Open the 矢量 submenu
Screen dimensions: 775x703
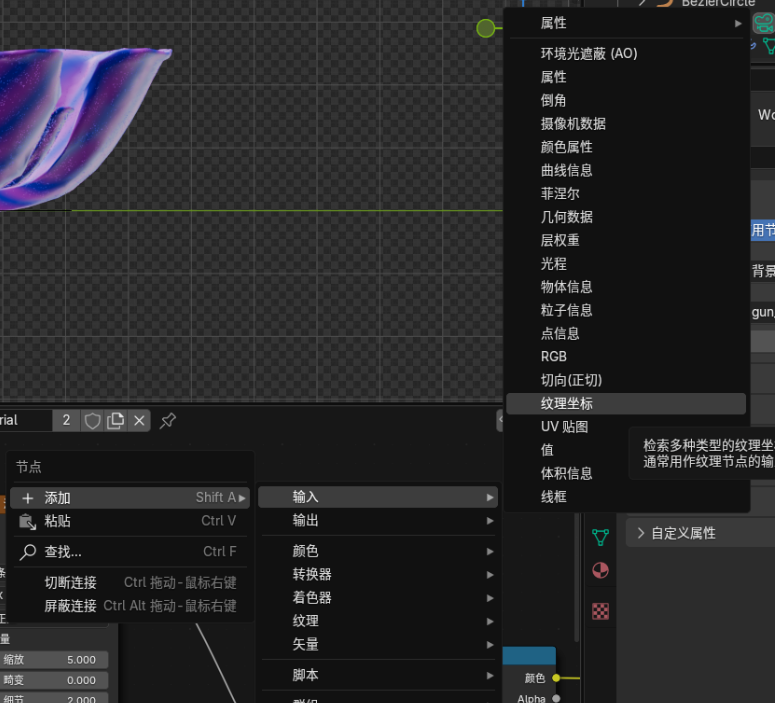click(x=378, y=644)
